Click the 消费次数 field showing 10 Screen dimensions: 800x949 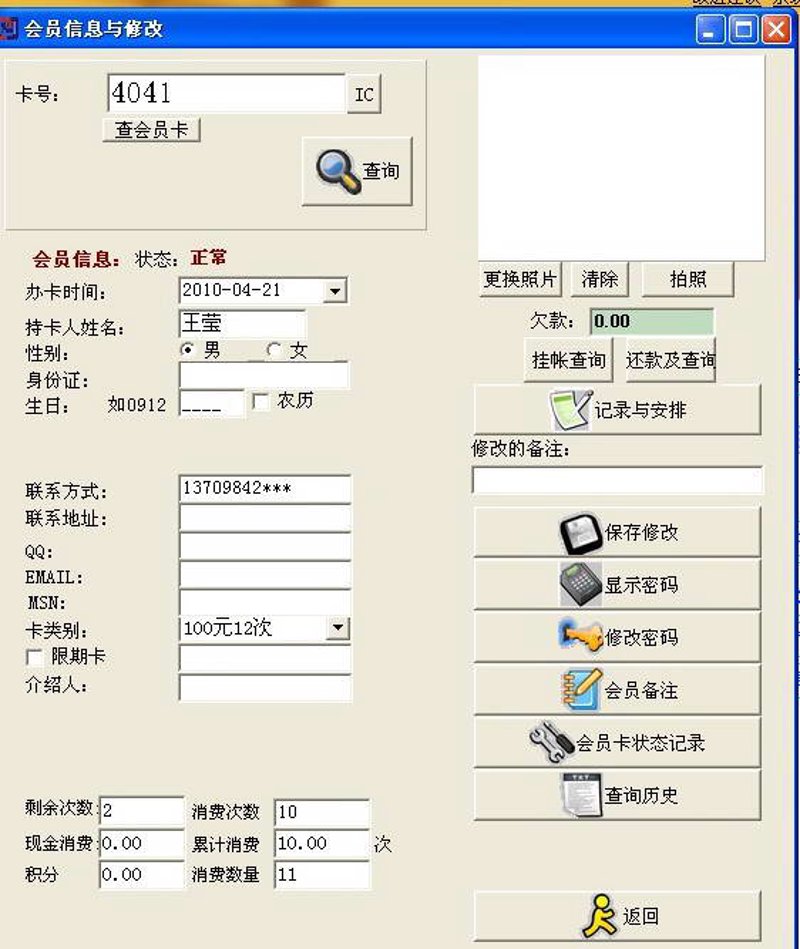tap(322, 812)
